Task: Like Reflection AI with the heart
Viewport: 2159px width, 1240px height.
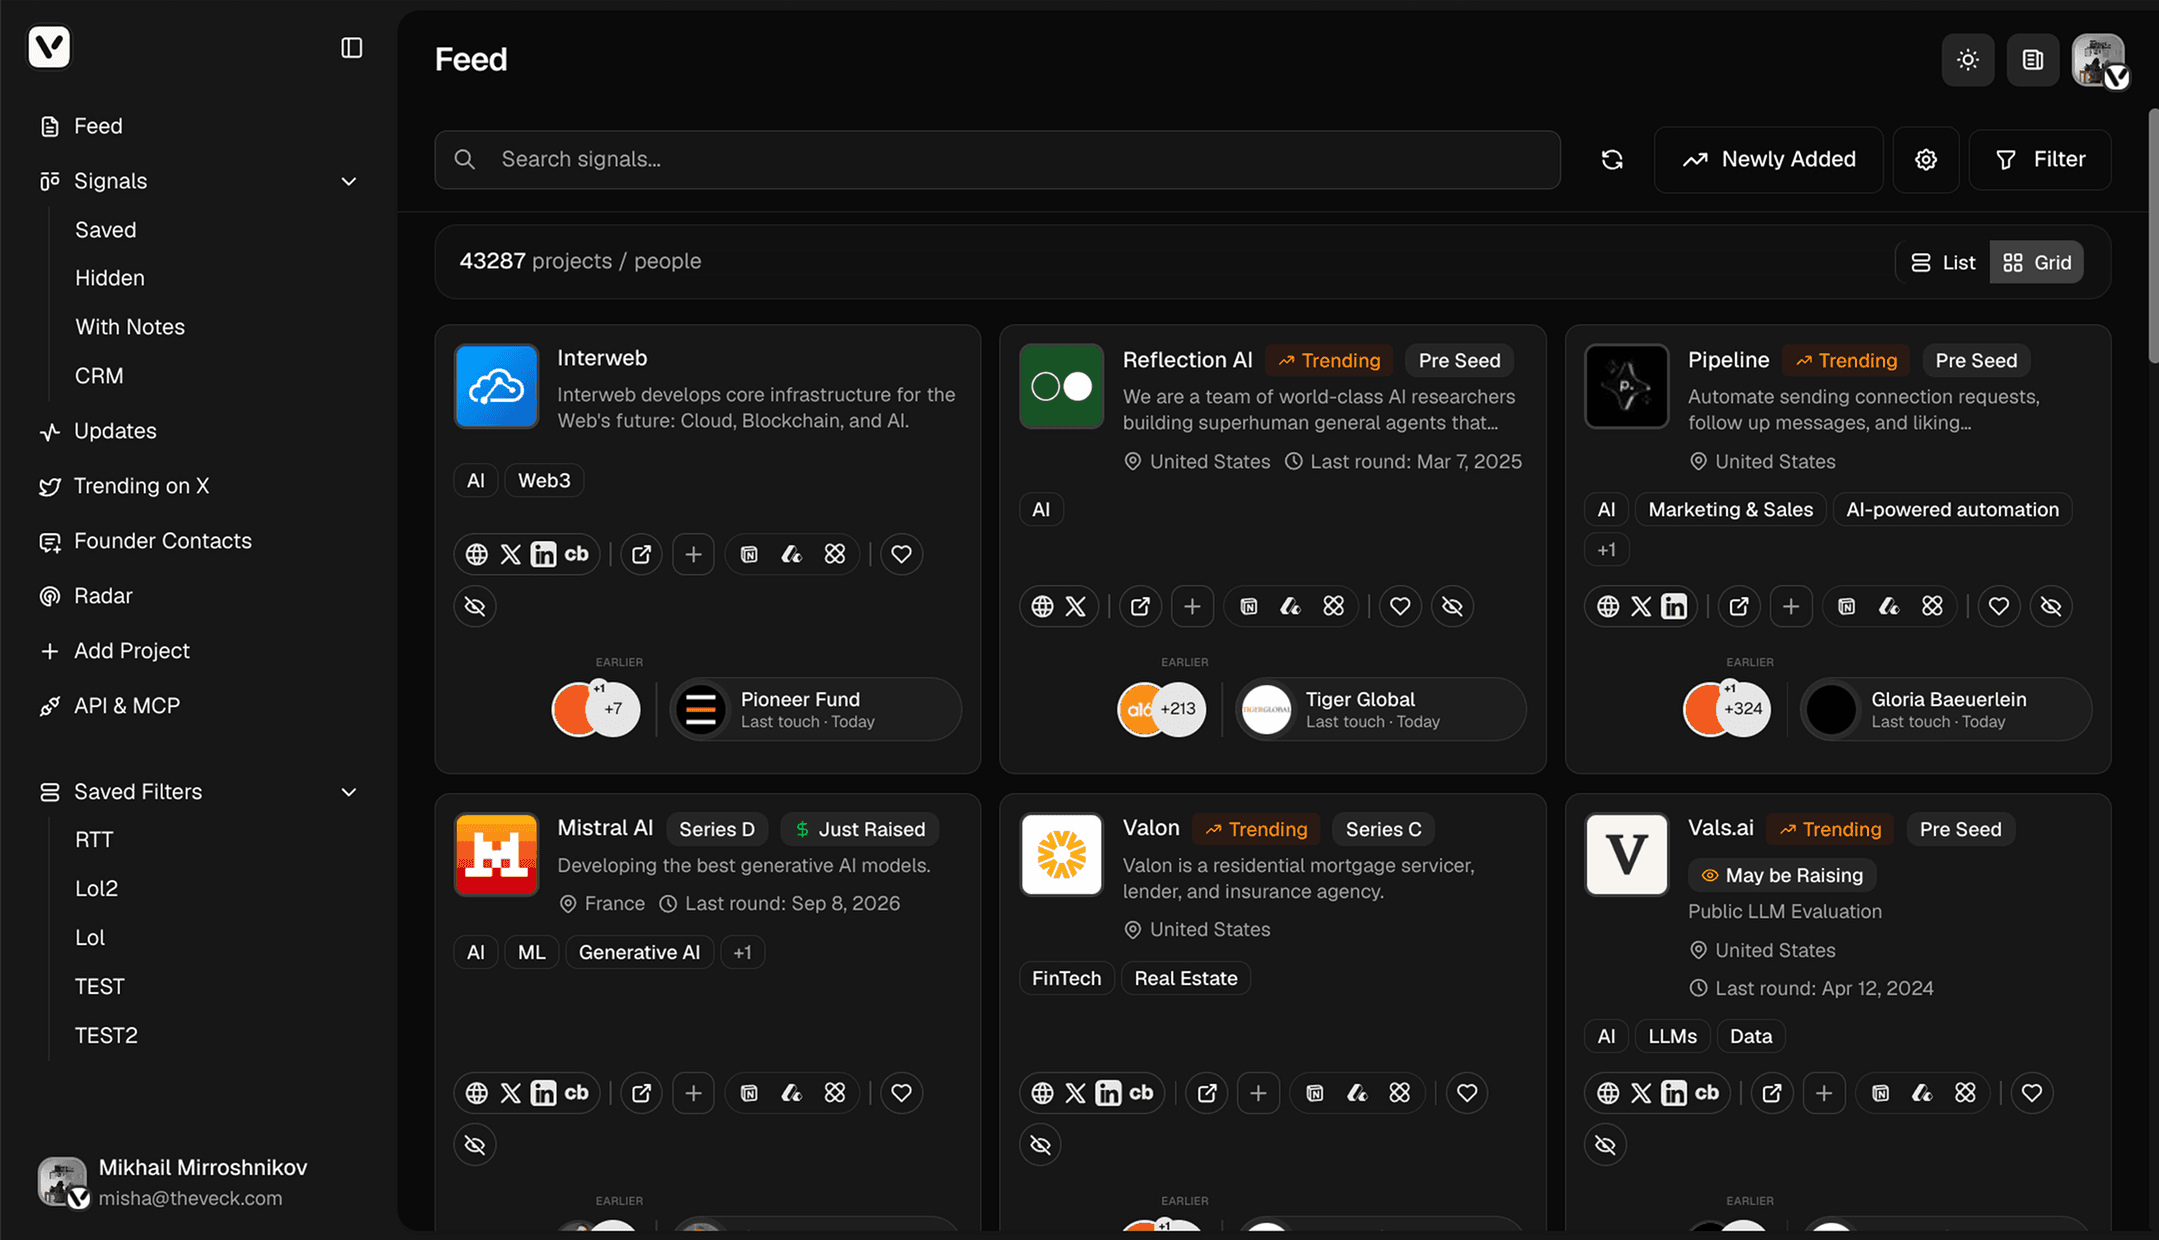Action: click(x=1400, y=606)
